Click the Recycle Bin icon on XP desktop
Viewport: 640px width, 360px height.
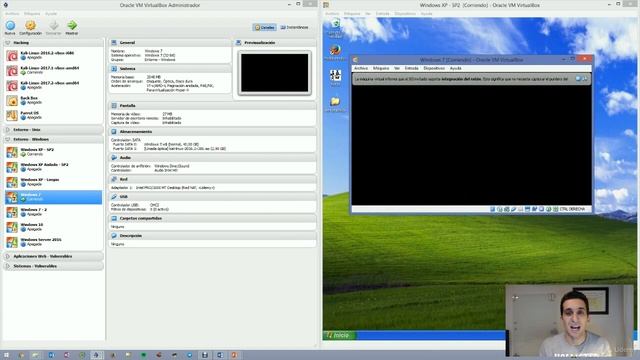click(336, 24)
